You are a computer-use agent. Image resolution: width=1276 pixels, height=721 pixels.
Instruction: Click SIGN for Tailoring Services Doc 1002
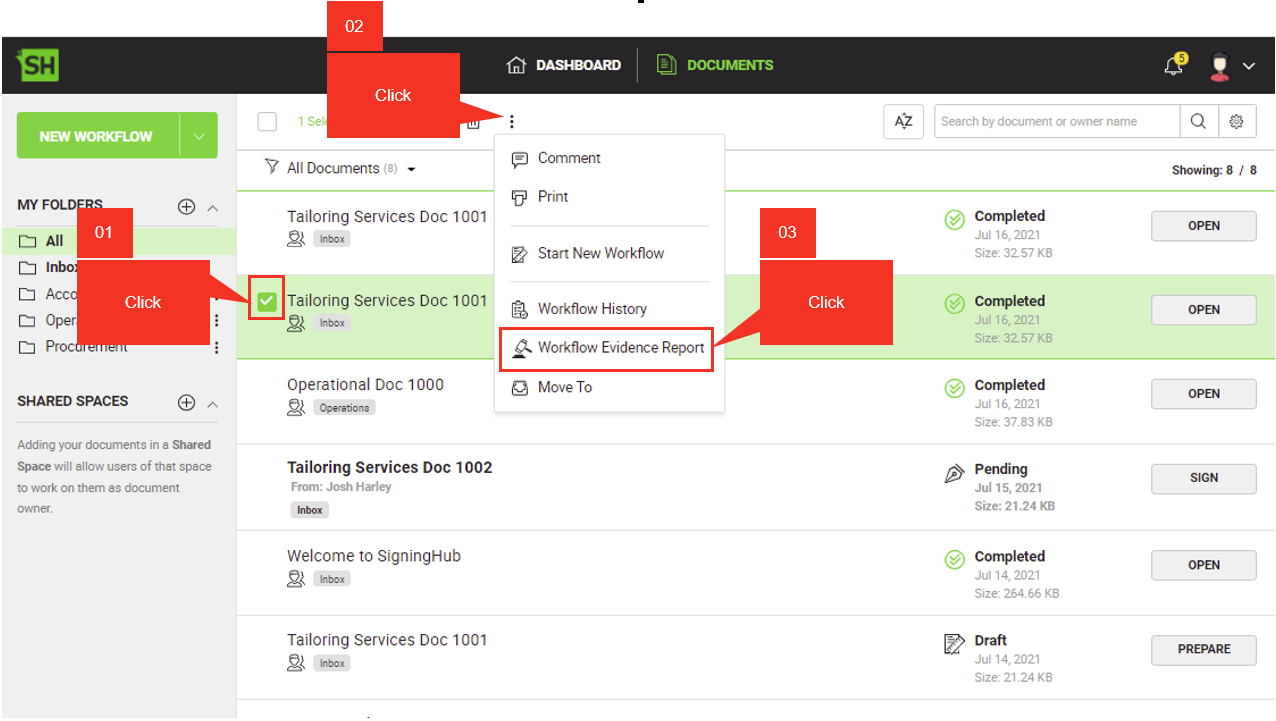[x=1203, y=478]
